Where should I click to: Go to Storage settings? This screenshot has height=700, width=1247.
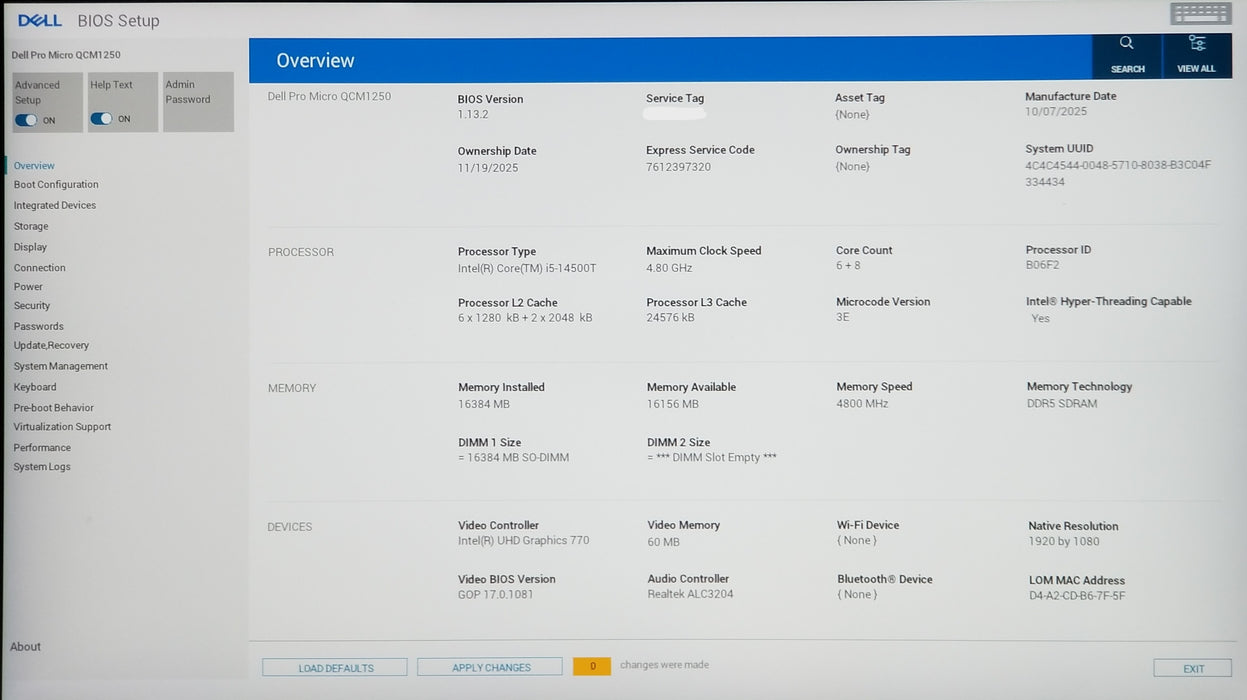[x=31, y=227]
